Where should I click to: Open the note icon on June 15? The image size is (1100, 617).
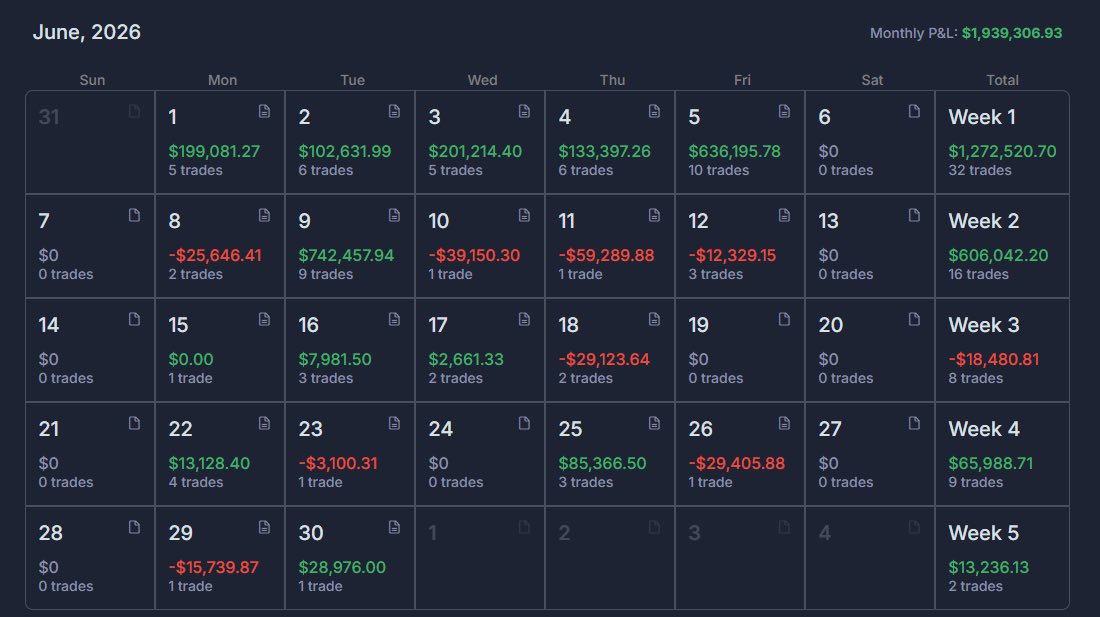pyautogui.click(x=264, y=319)
